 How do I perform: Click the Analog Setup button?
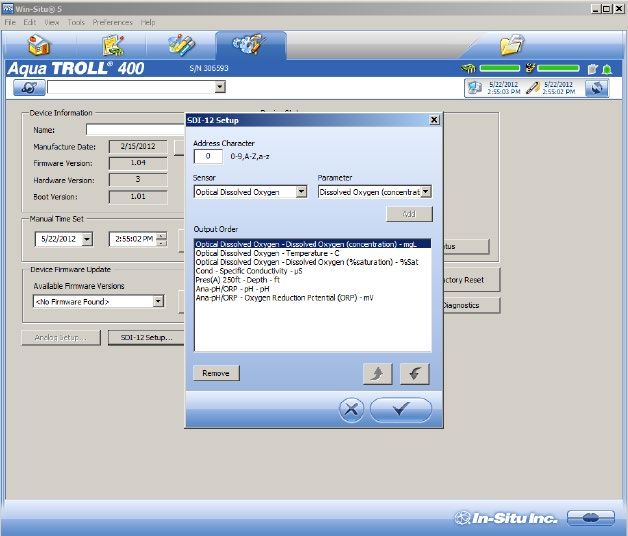tap(61, 337)
